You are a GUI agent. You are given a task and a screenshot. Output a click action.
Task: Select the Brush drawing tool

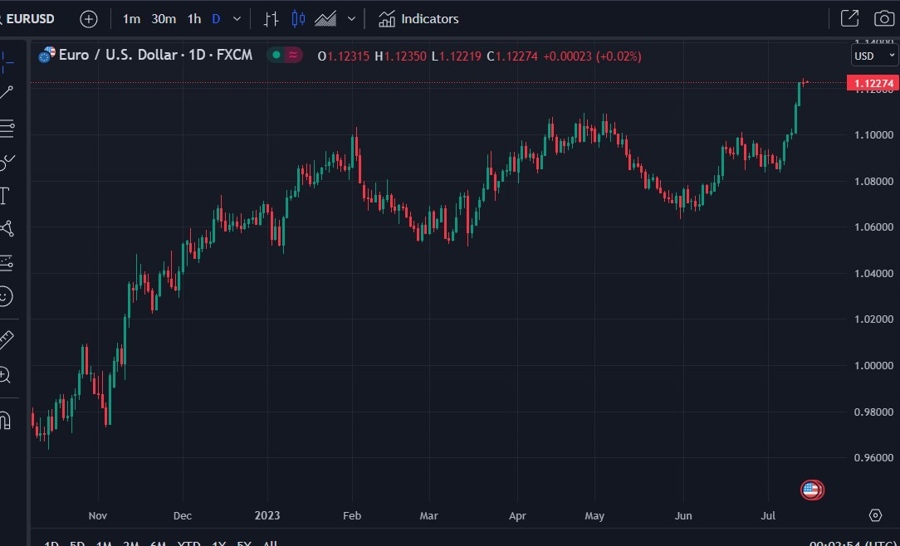(x=7, y=162)
